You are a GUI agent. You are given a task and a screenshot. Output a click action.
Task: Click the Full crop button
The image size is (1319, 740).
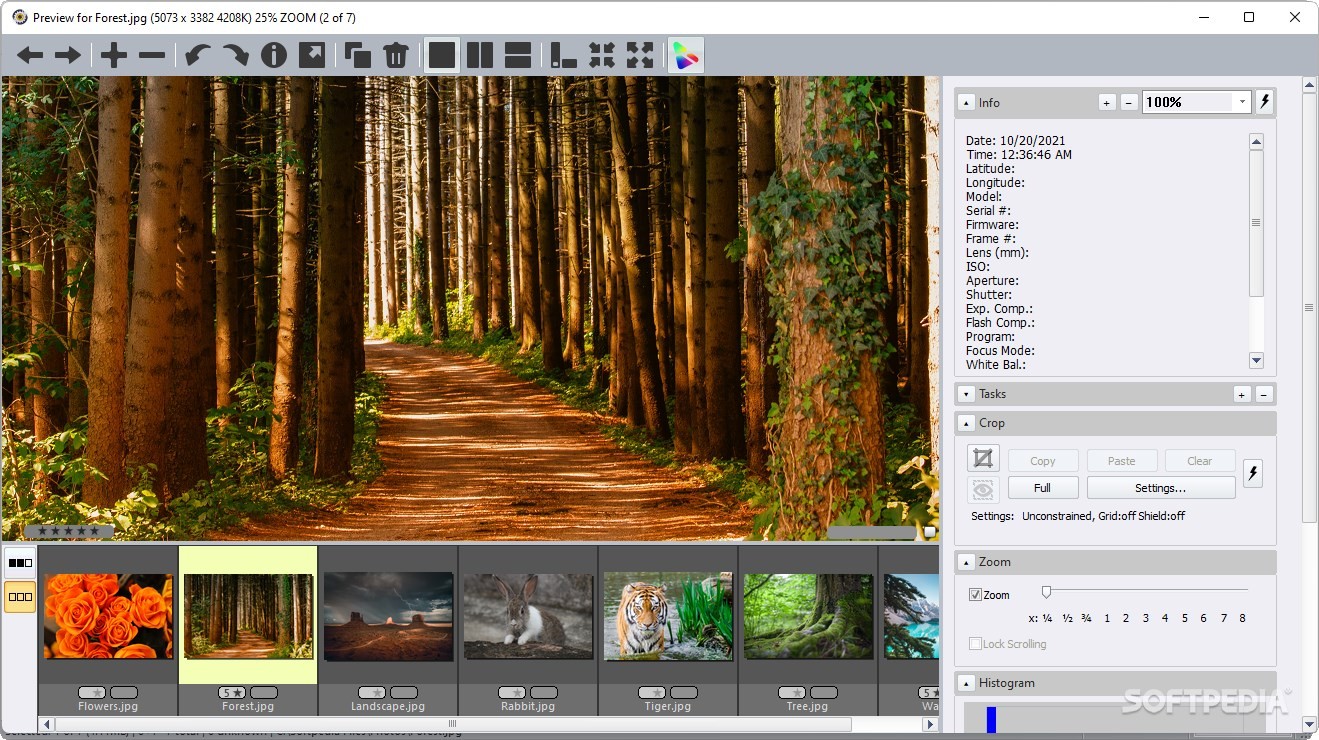1042,487
